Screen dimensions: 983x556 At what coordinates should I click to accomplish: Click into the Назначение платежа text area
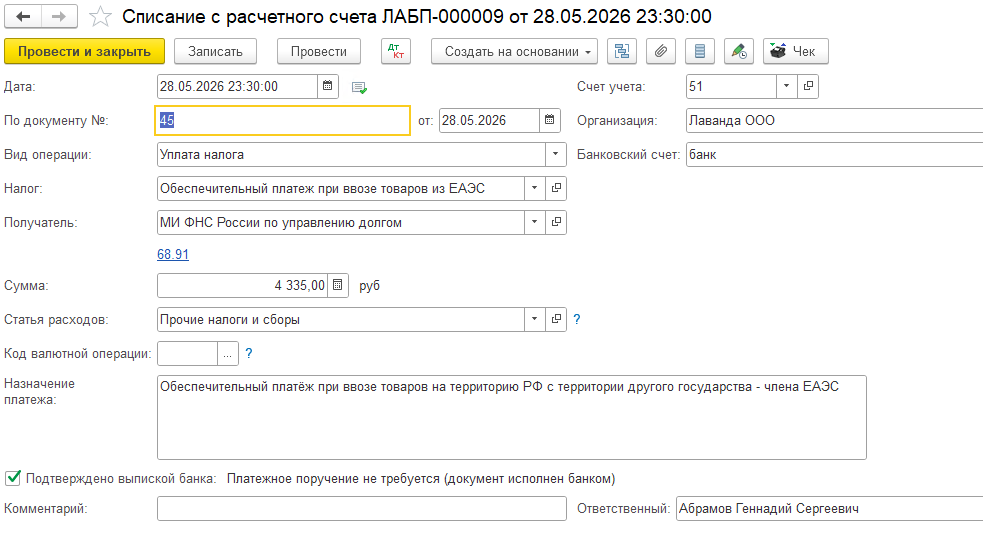point(512,417)
